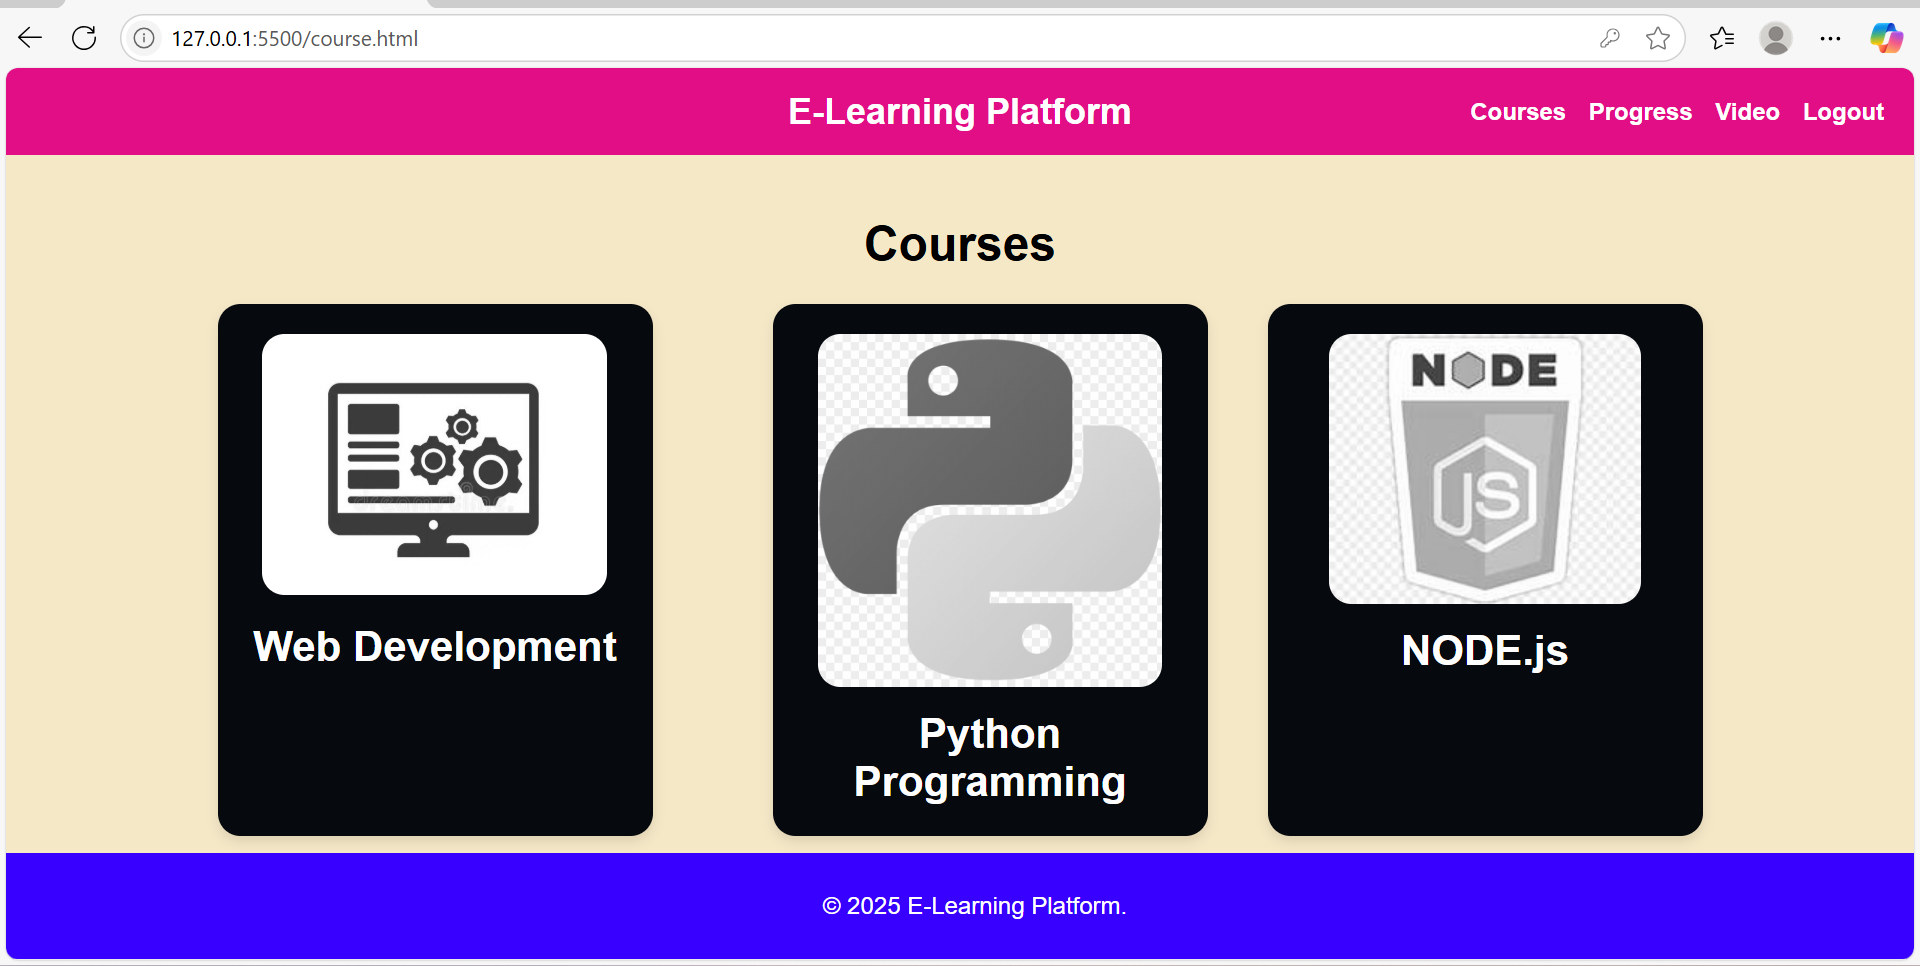Click the E-Learning Platform header title

(x=960, y=111)
